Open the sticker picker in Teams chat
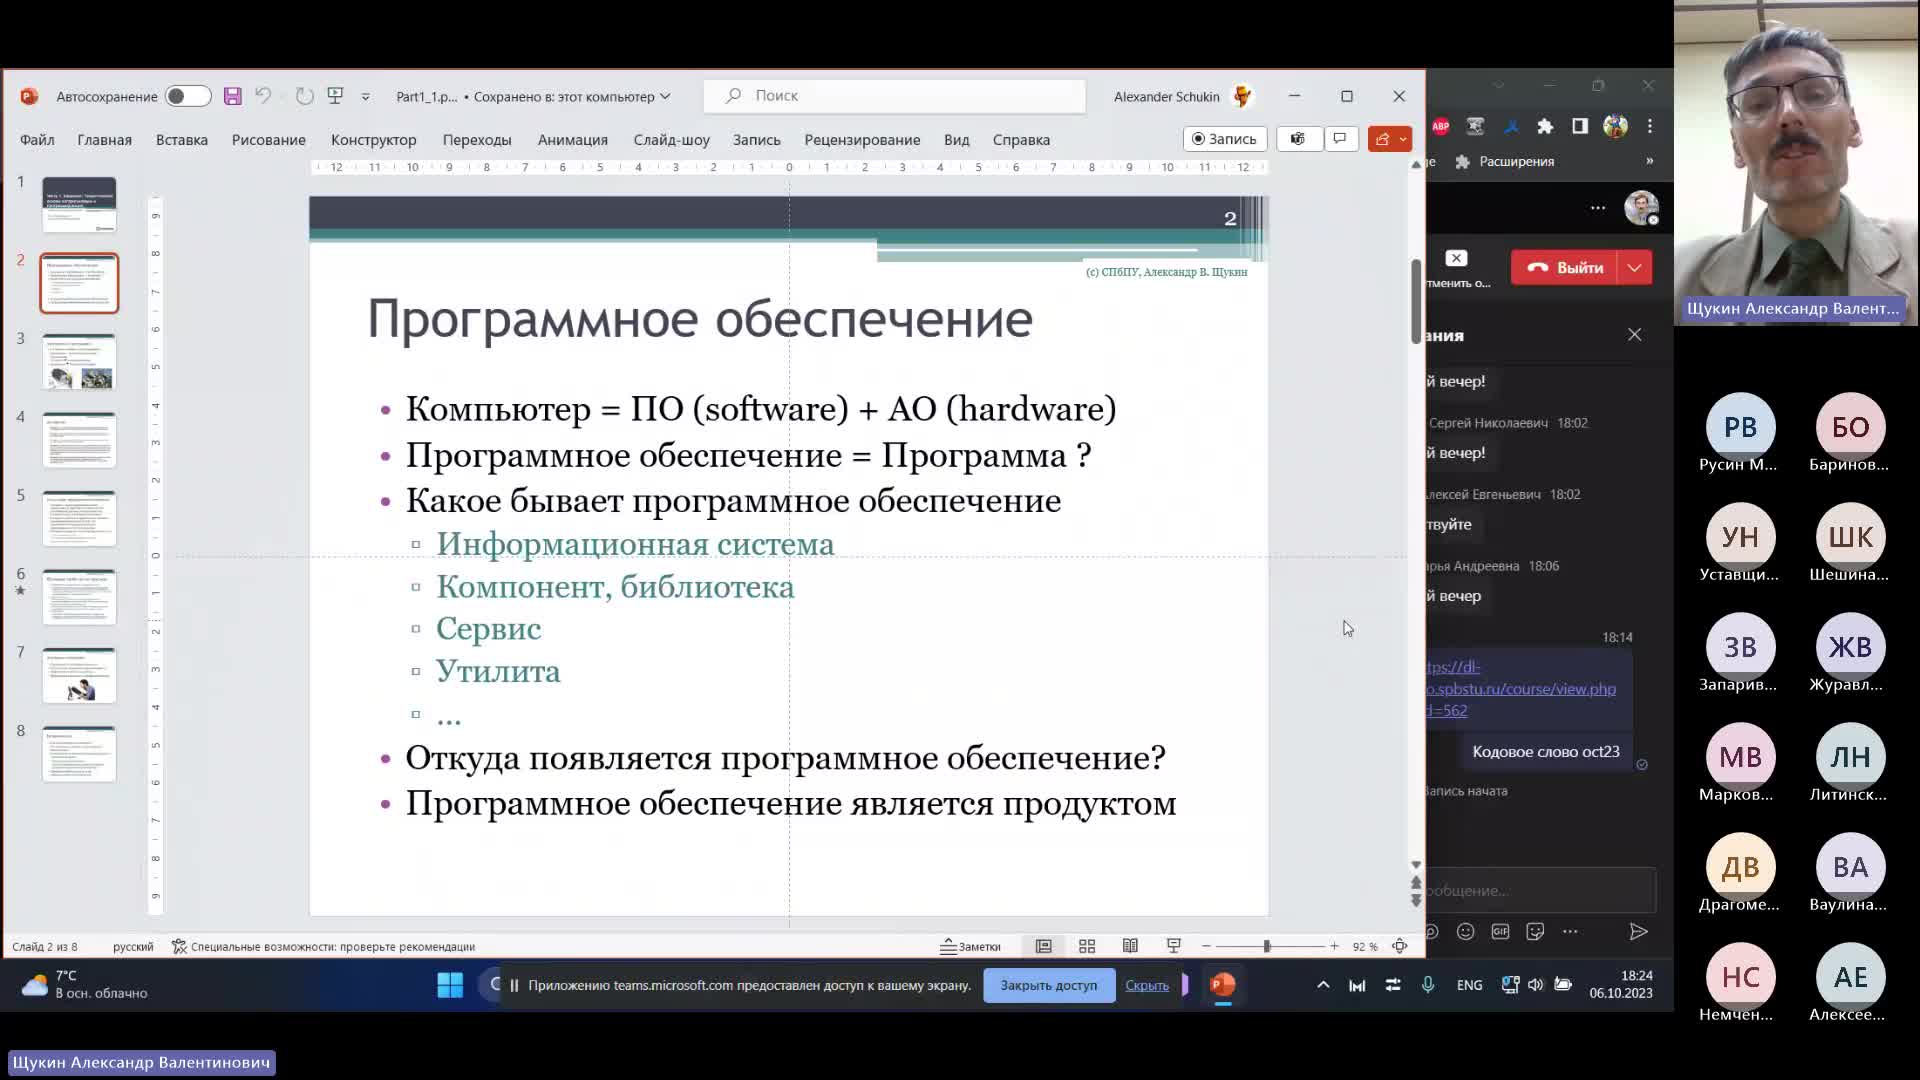This screenshot has width=1920, height=1080. point(1535,931)
